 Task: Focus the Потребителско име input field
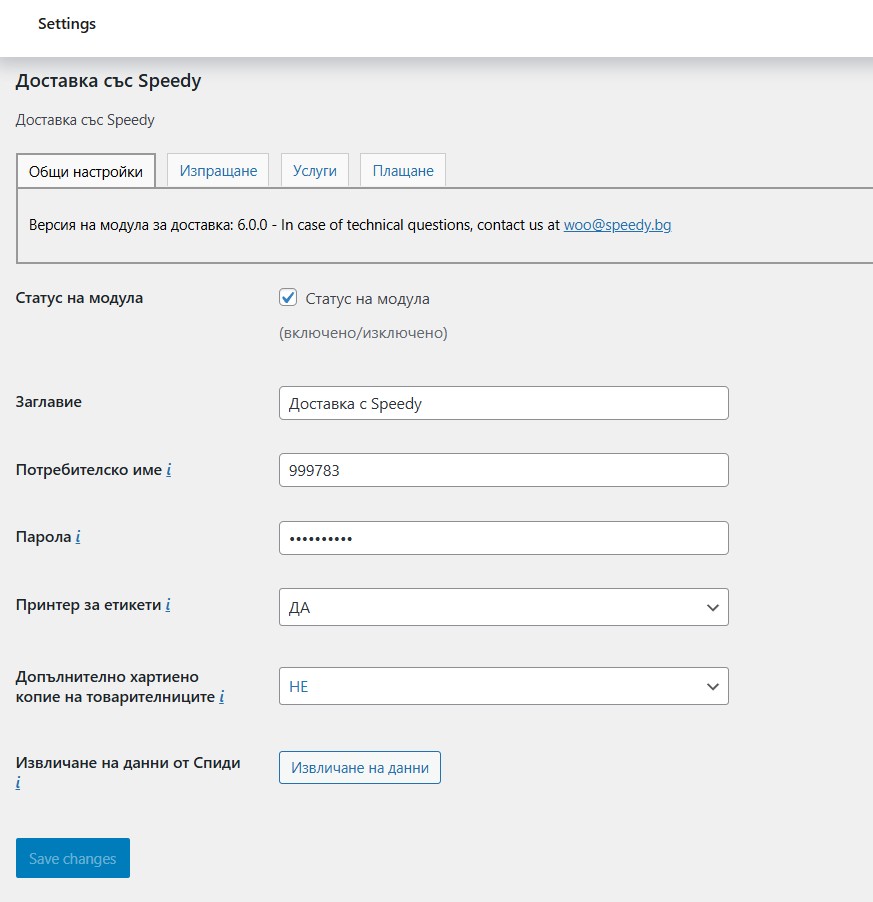503,470
